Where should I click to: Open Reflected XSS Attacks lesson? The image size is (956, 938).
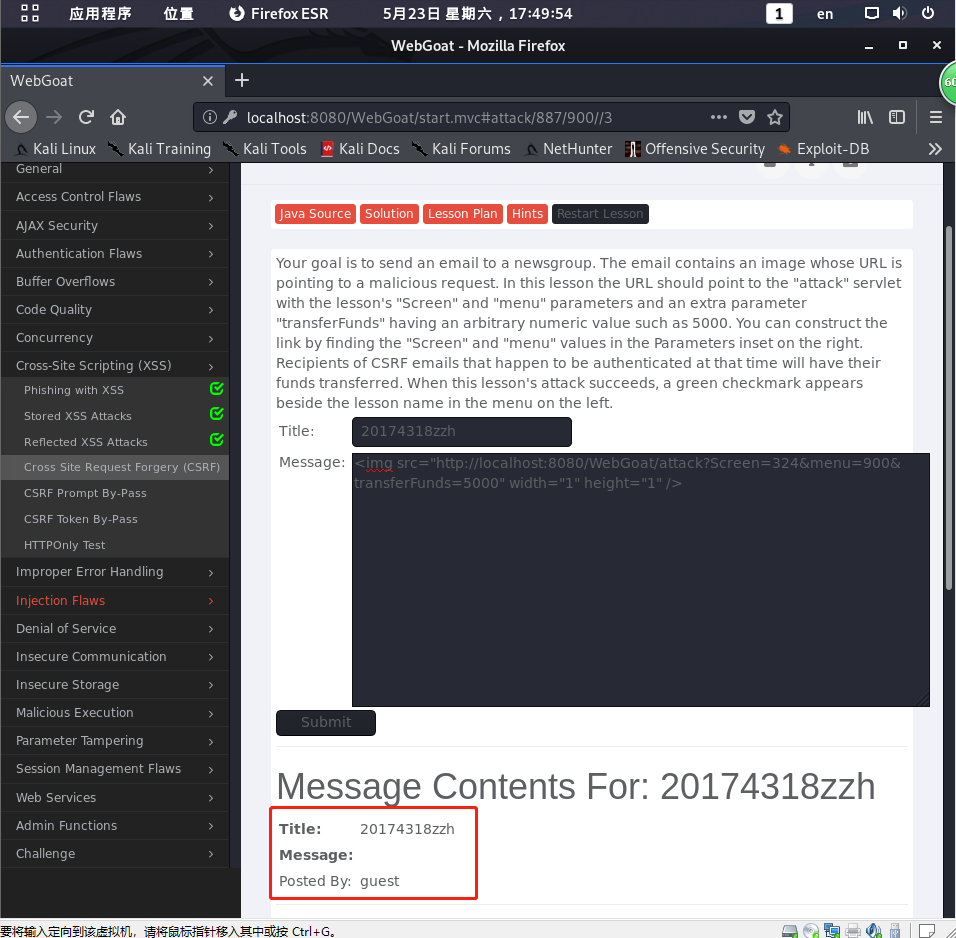tap(85, 442)
